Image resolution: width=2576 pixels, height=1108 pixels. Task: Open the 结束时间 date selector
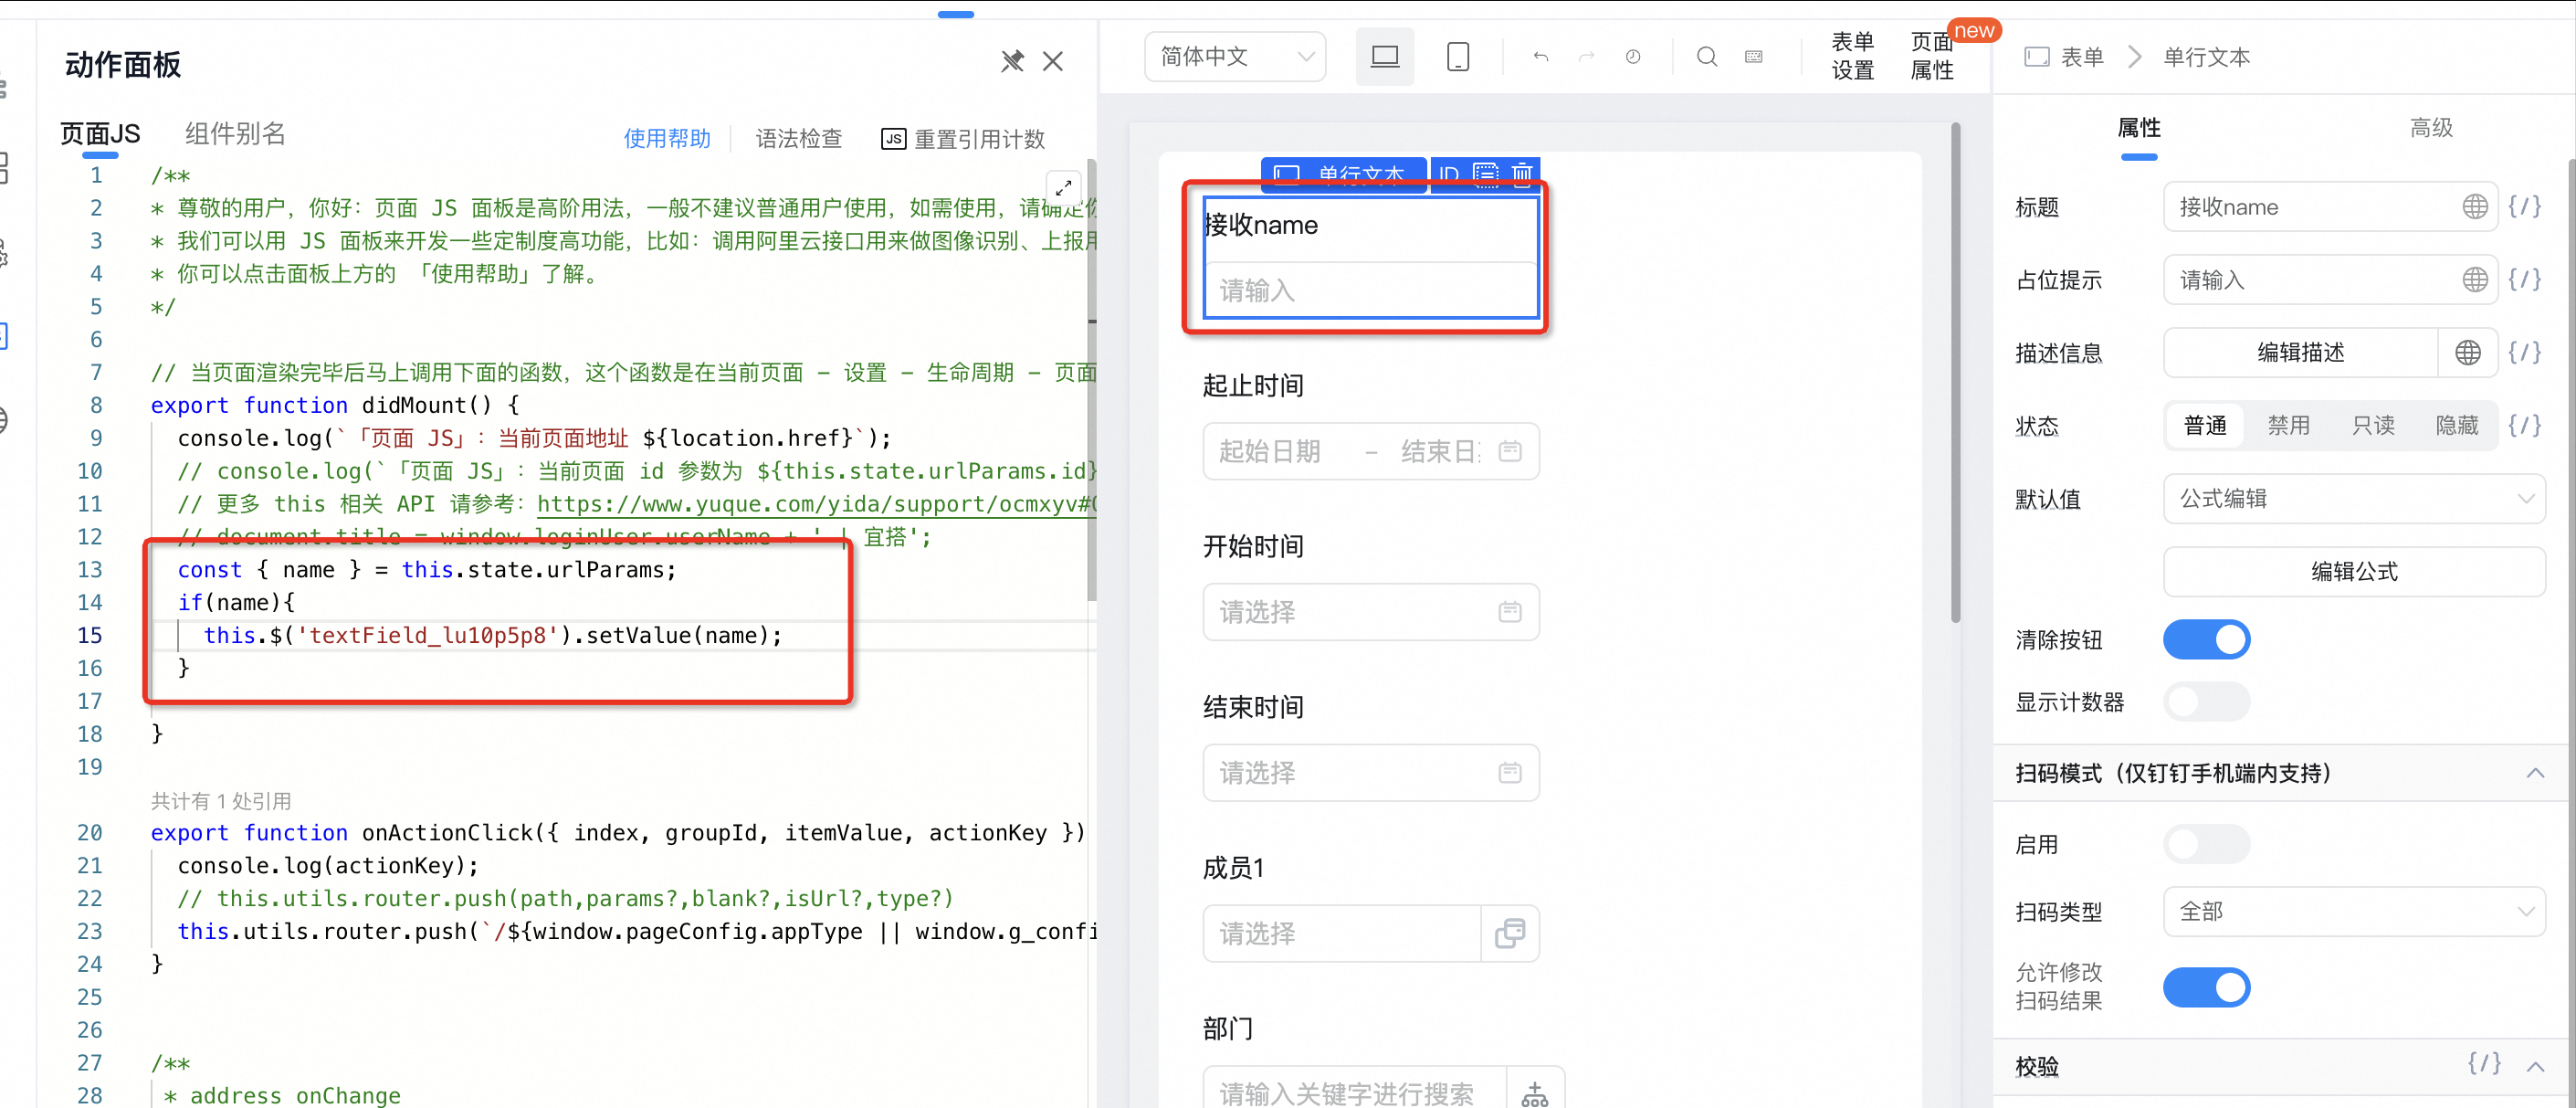[x=1370, y=773]
